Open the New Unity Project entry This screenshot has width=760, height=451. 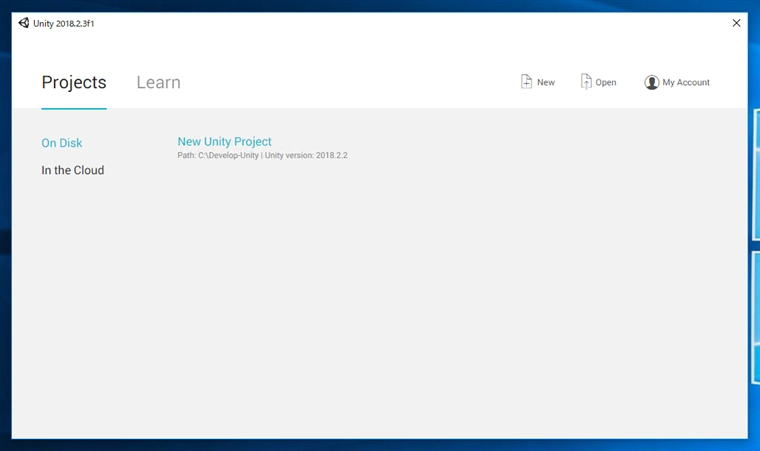click(x=224, y=142)
